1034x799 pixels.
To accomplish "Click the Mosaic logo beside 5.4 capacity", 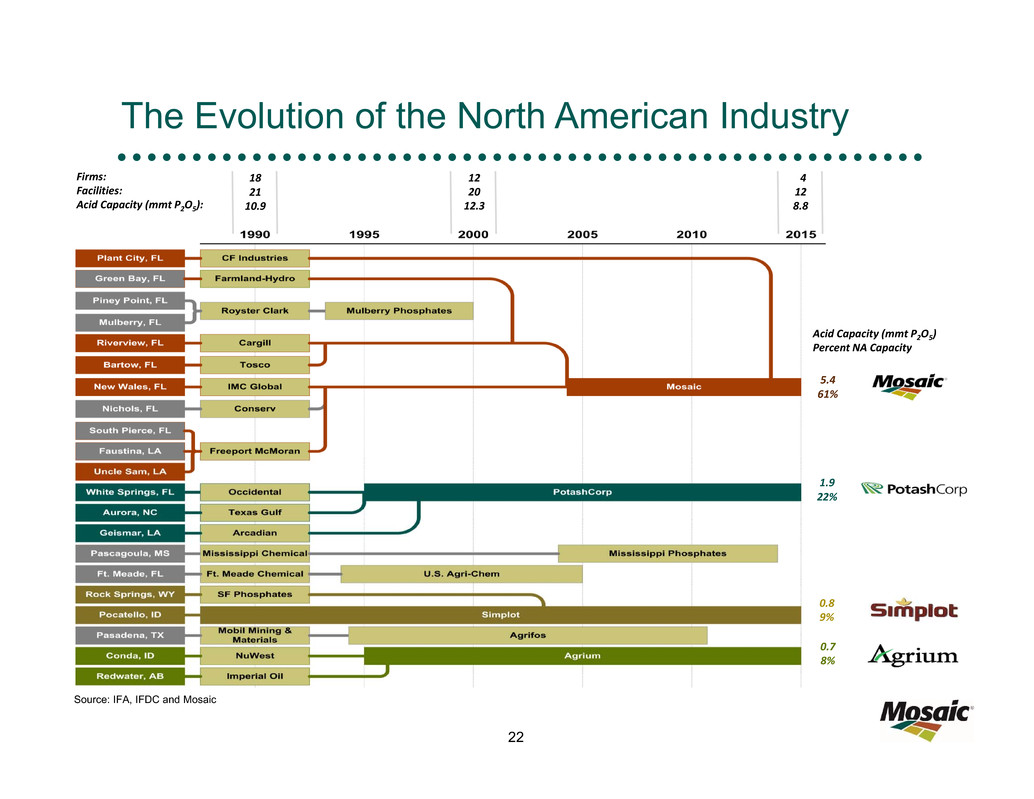I will tap(909, 387).
